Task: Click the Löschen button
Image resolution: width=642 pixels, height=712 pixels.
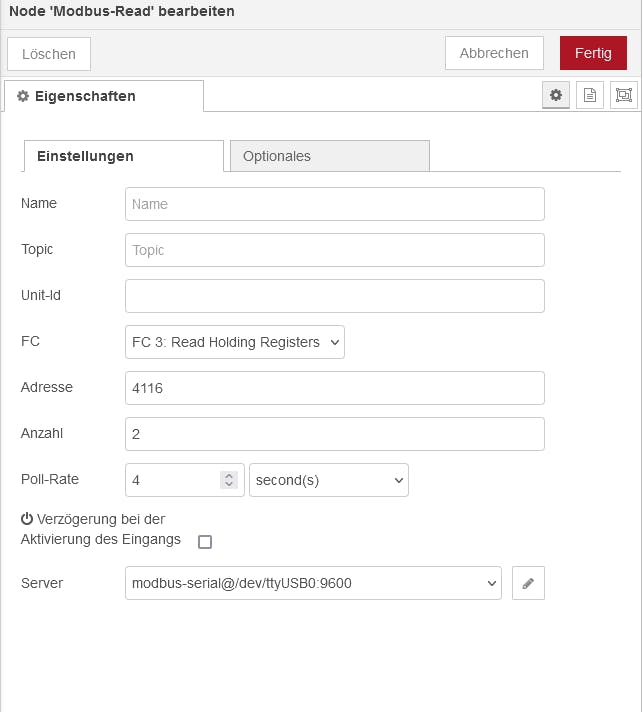Action: coord(49,54)
